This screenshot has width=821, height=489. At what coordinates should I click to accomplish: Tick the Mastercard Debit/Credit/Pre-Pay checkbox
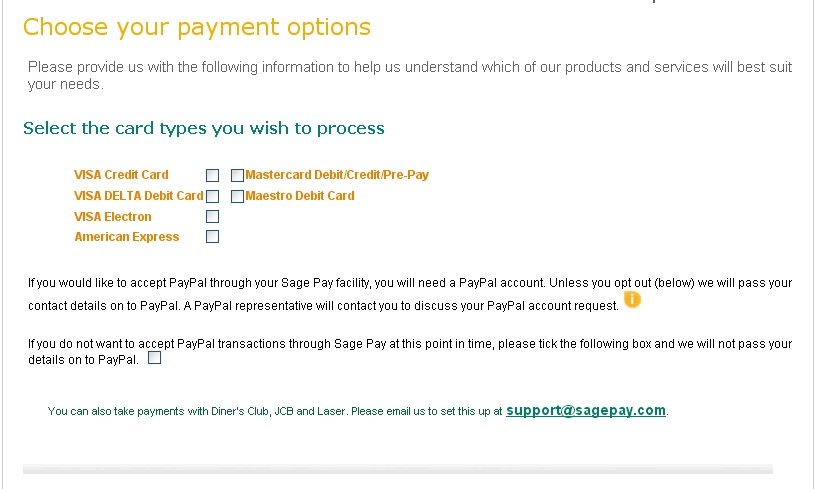point(237,175)
